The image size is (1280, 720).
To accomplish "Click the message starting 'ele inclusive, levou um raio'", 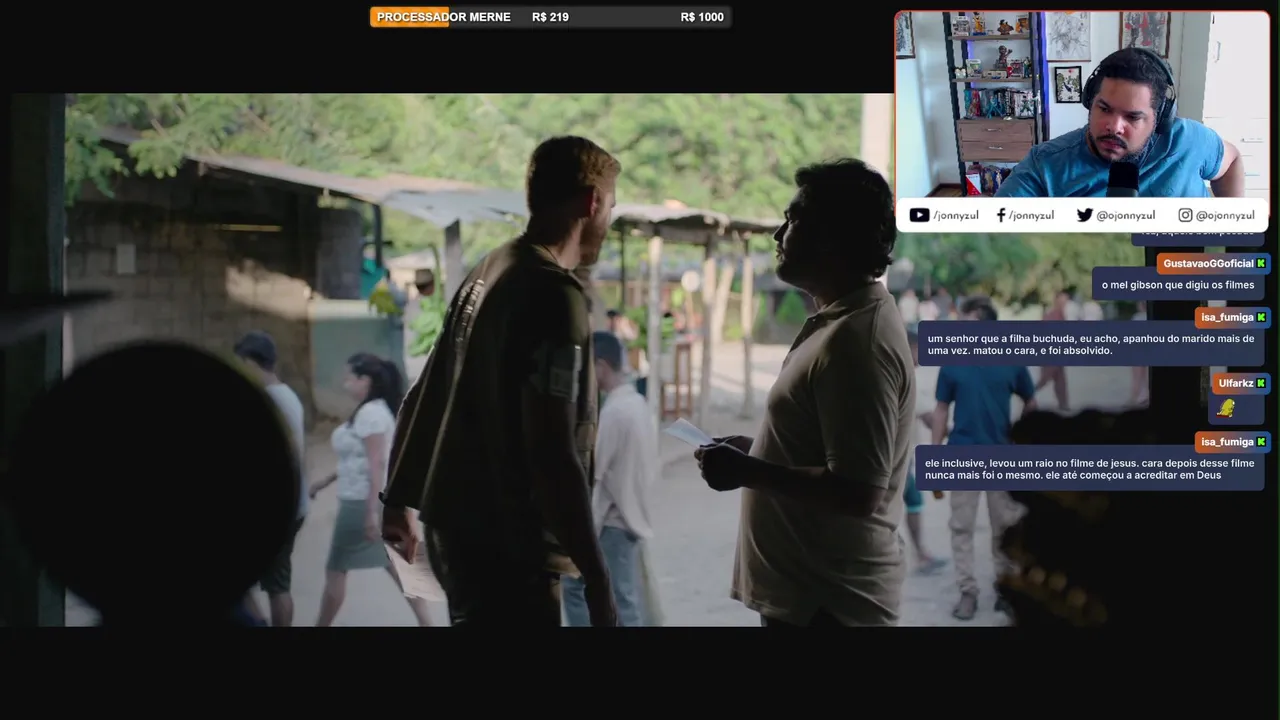I will tap(1089, 469).
